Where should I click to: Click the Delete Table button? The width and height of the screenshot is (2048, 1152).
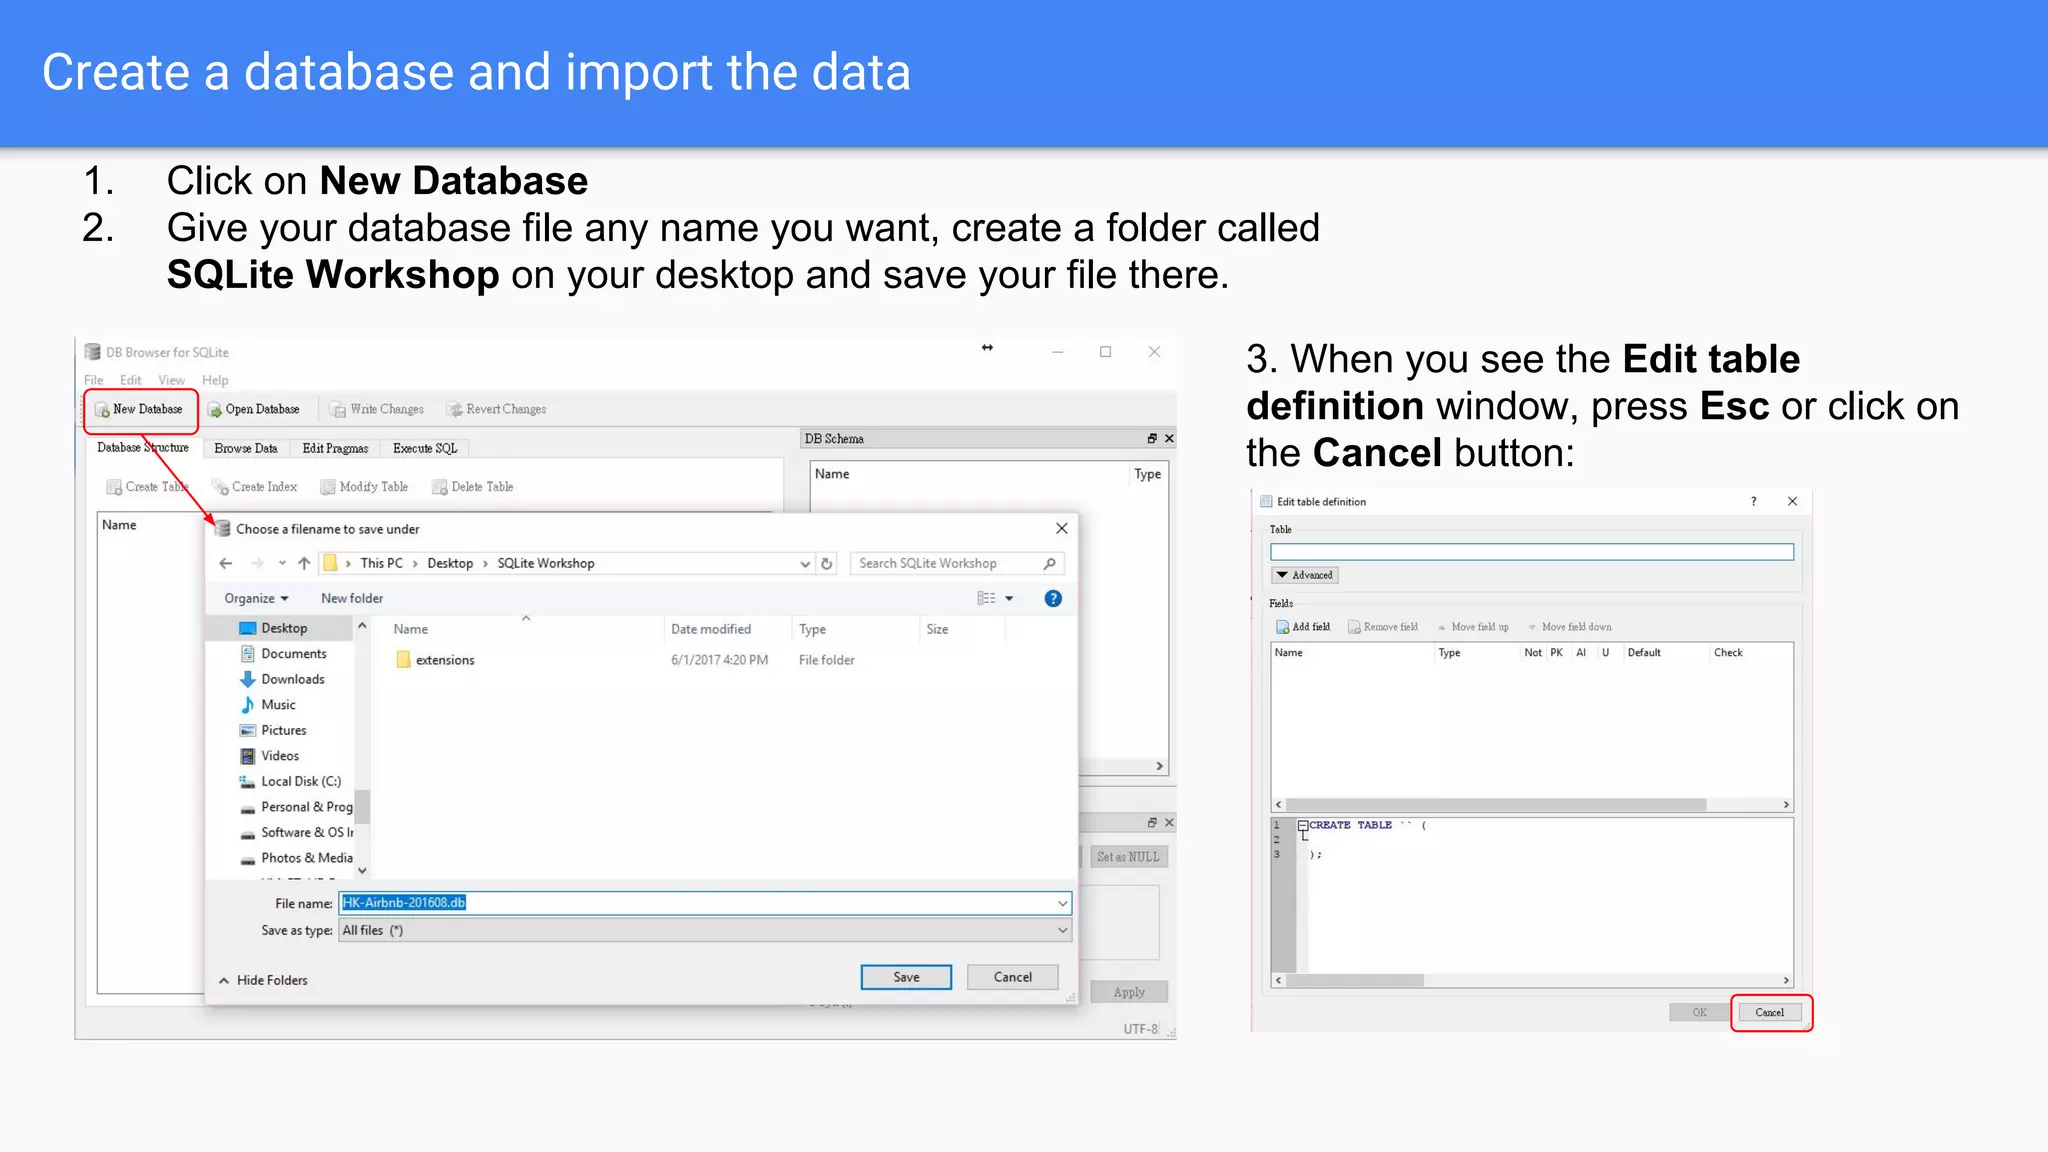coord(473,487)
